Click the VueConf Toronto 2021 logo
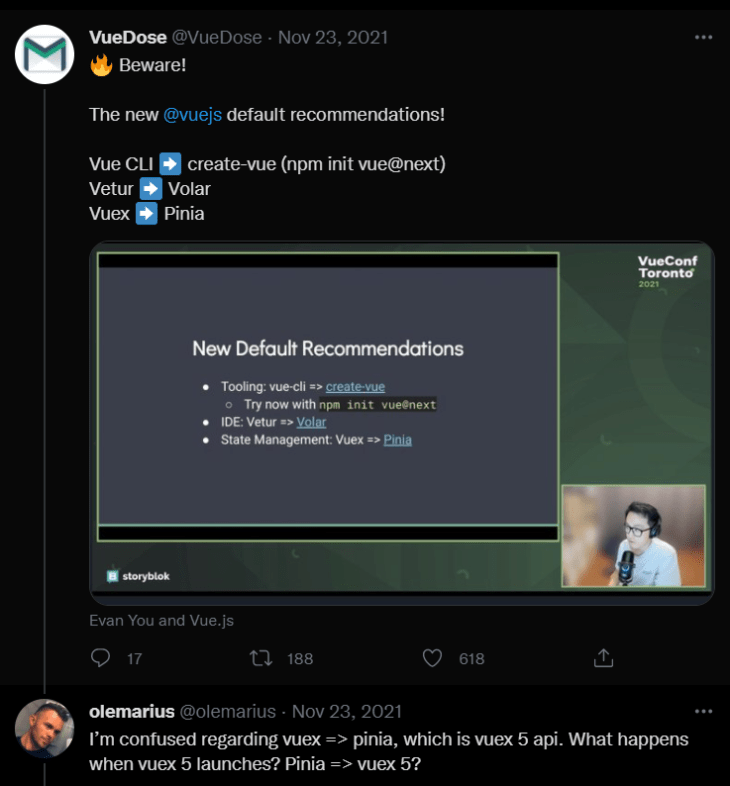This screenshot has height=786, width=730. [x=667, y=271]
